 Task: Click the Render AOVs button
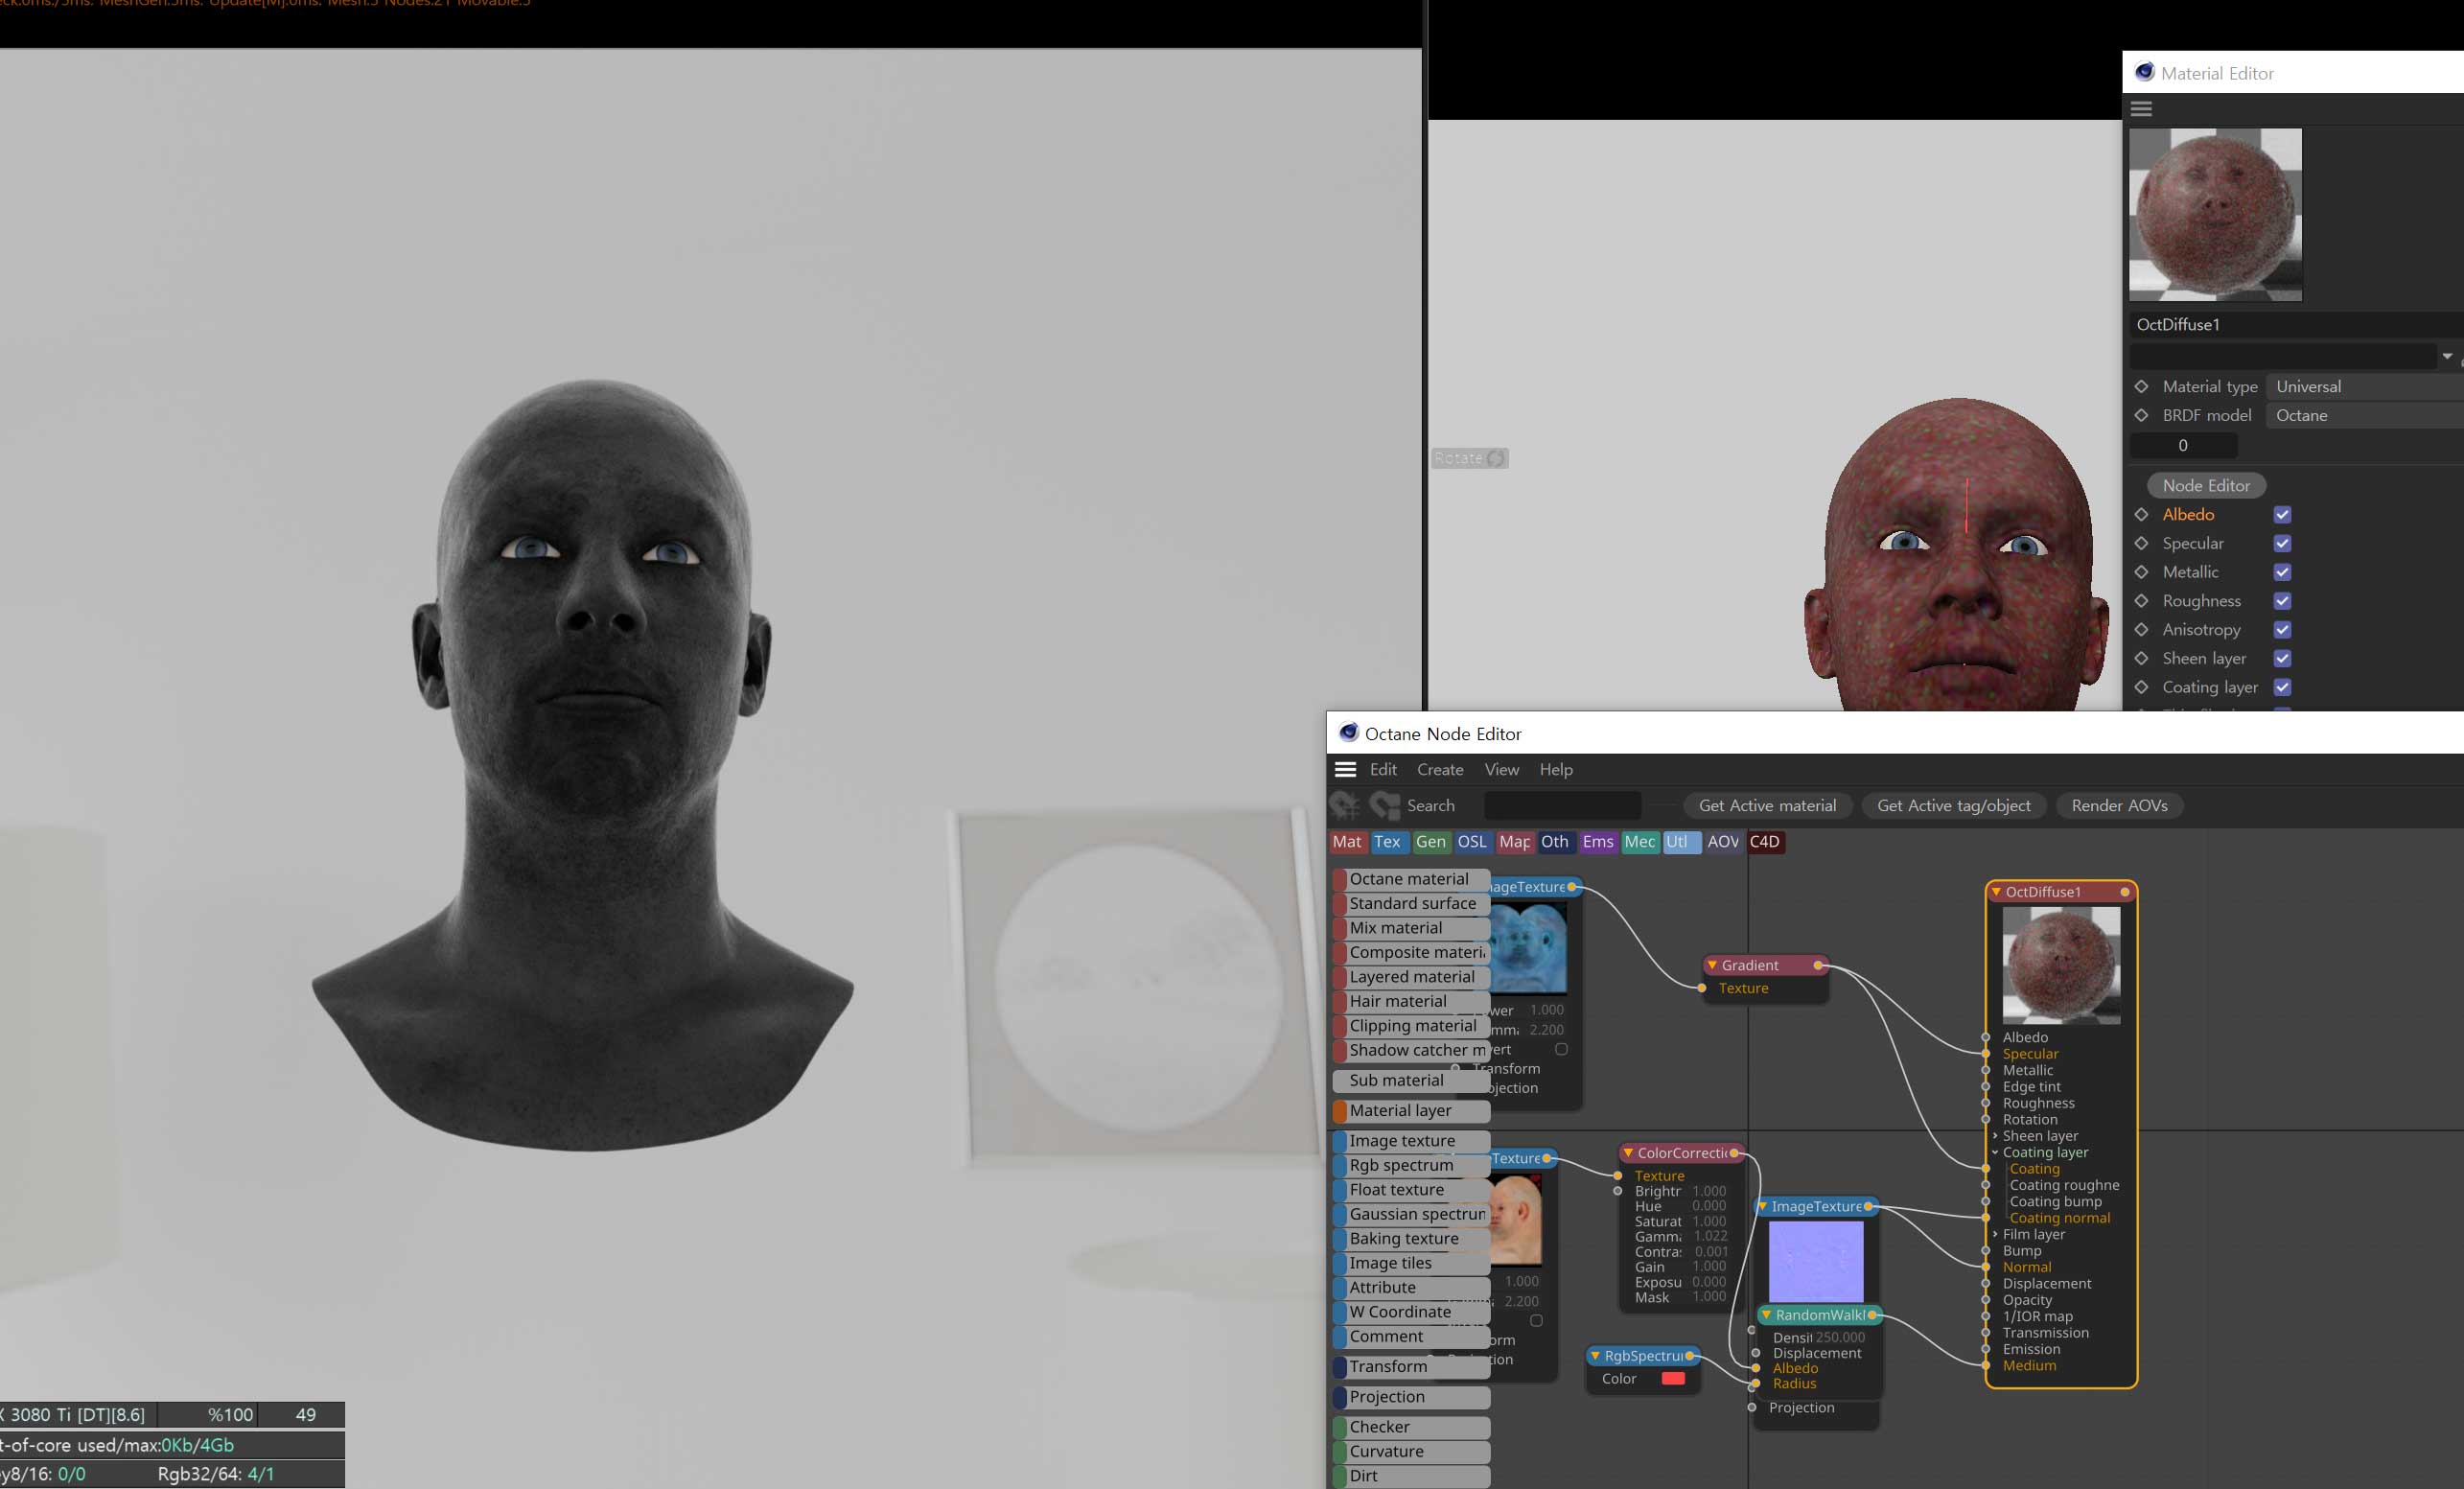coord(2119,806)
